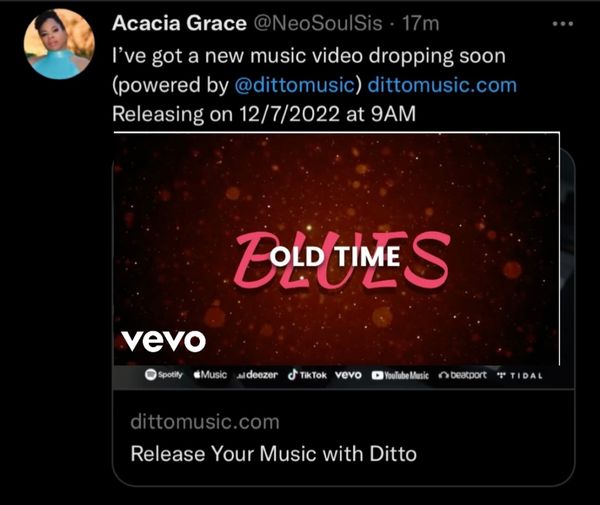Open the three-dot more options menu
This screenshot has width=600, height=505.
coord(563,24)
